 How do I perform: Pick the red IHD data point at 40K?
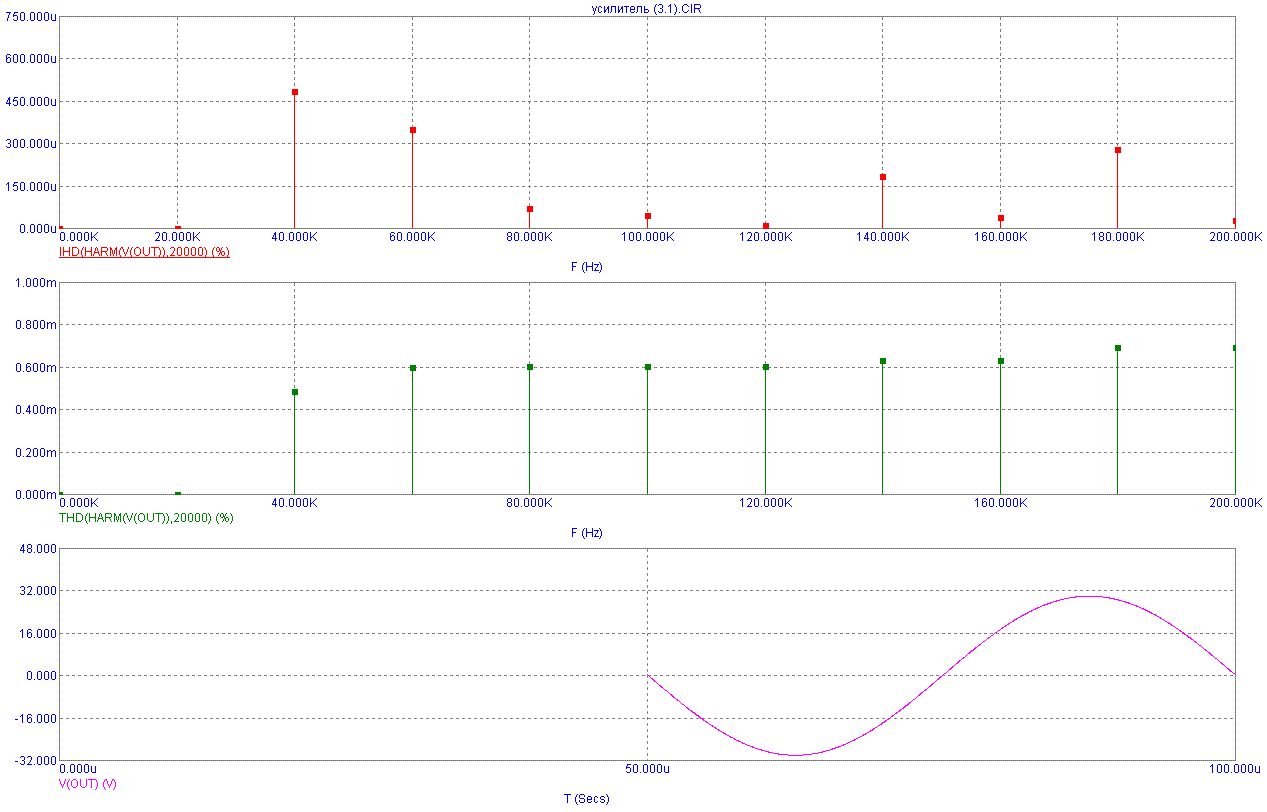tap(295, 92)
